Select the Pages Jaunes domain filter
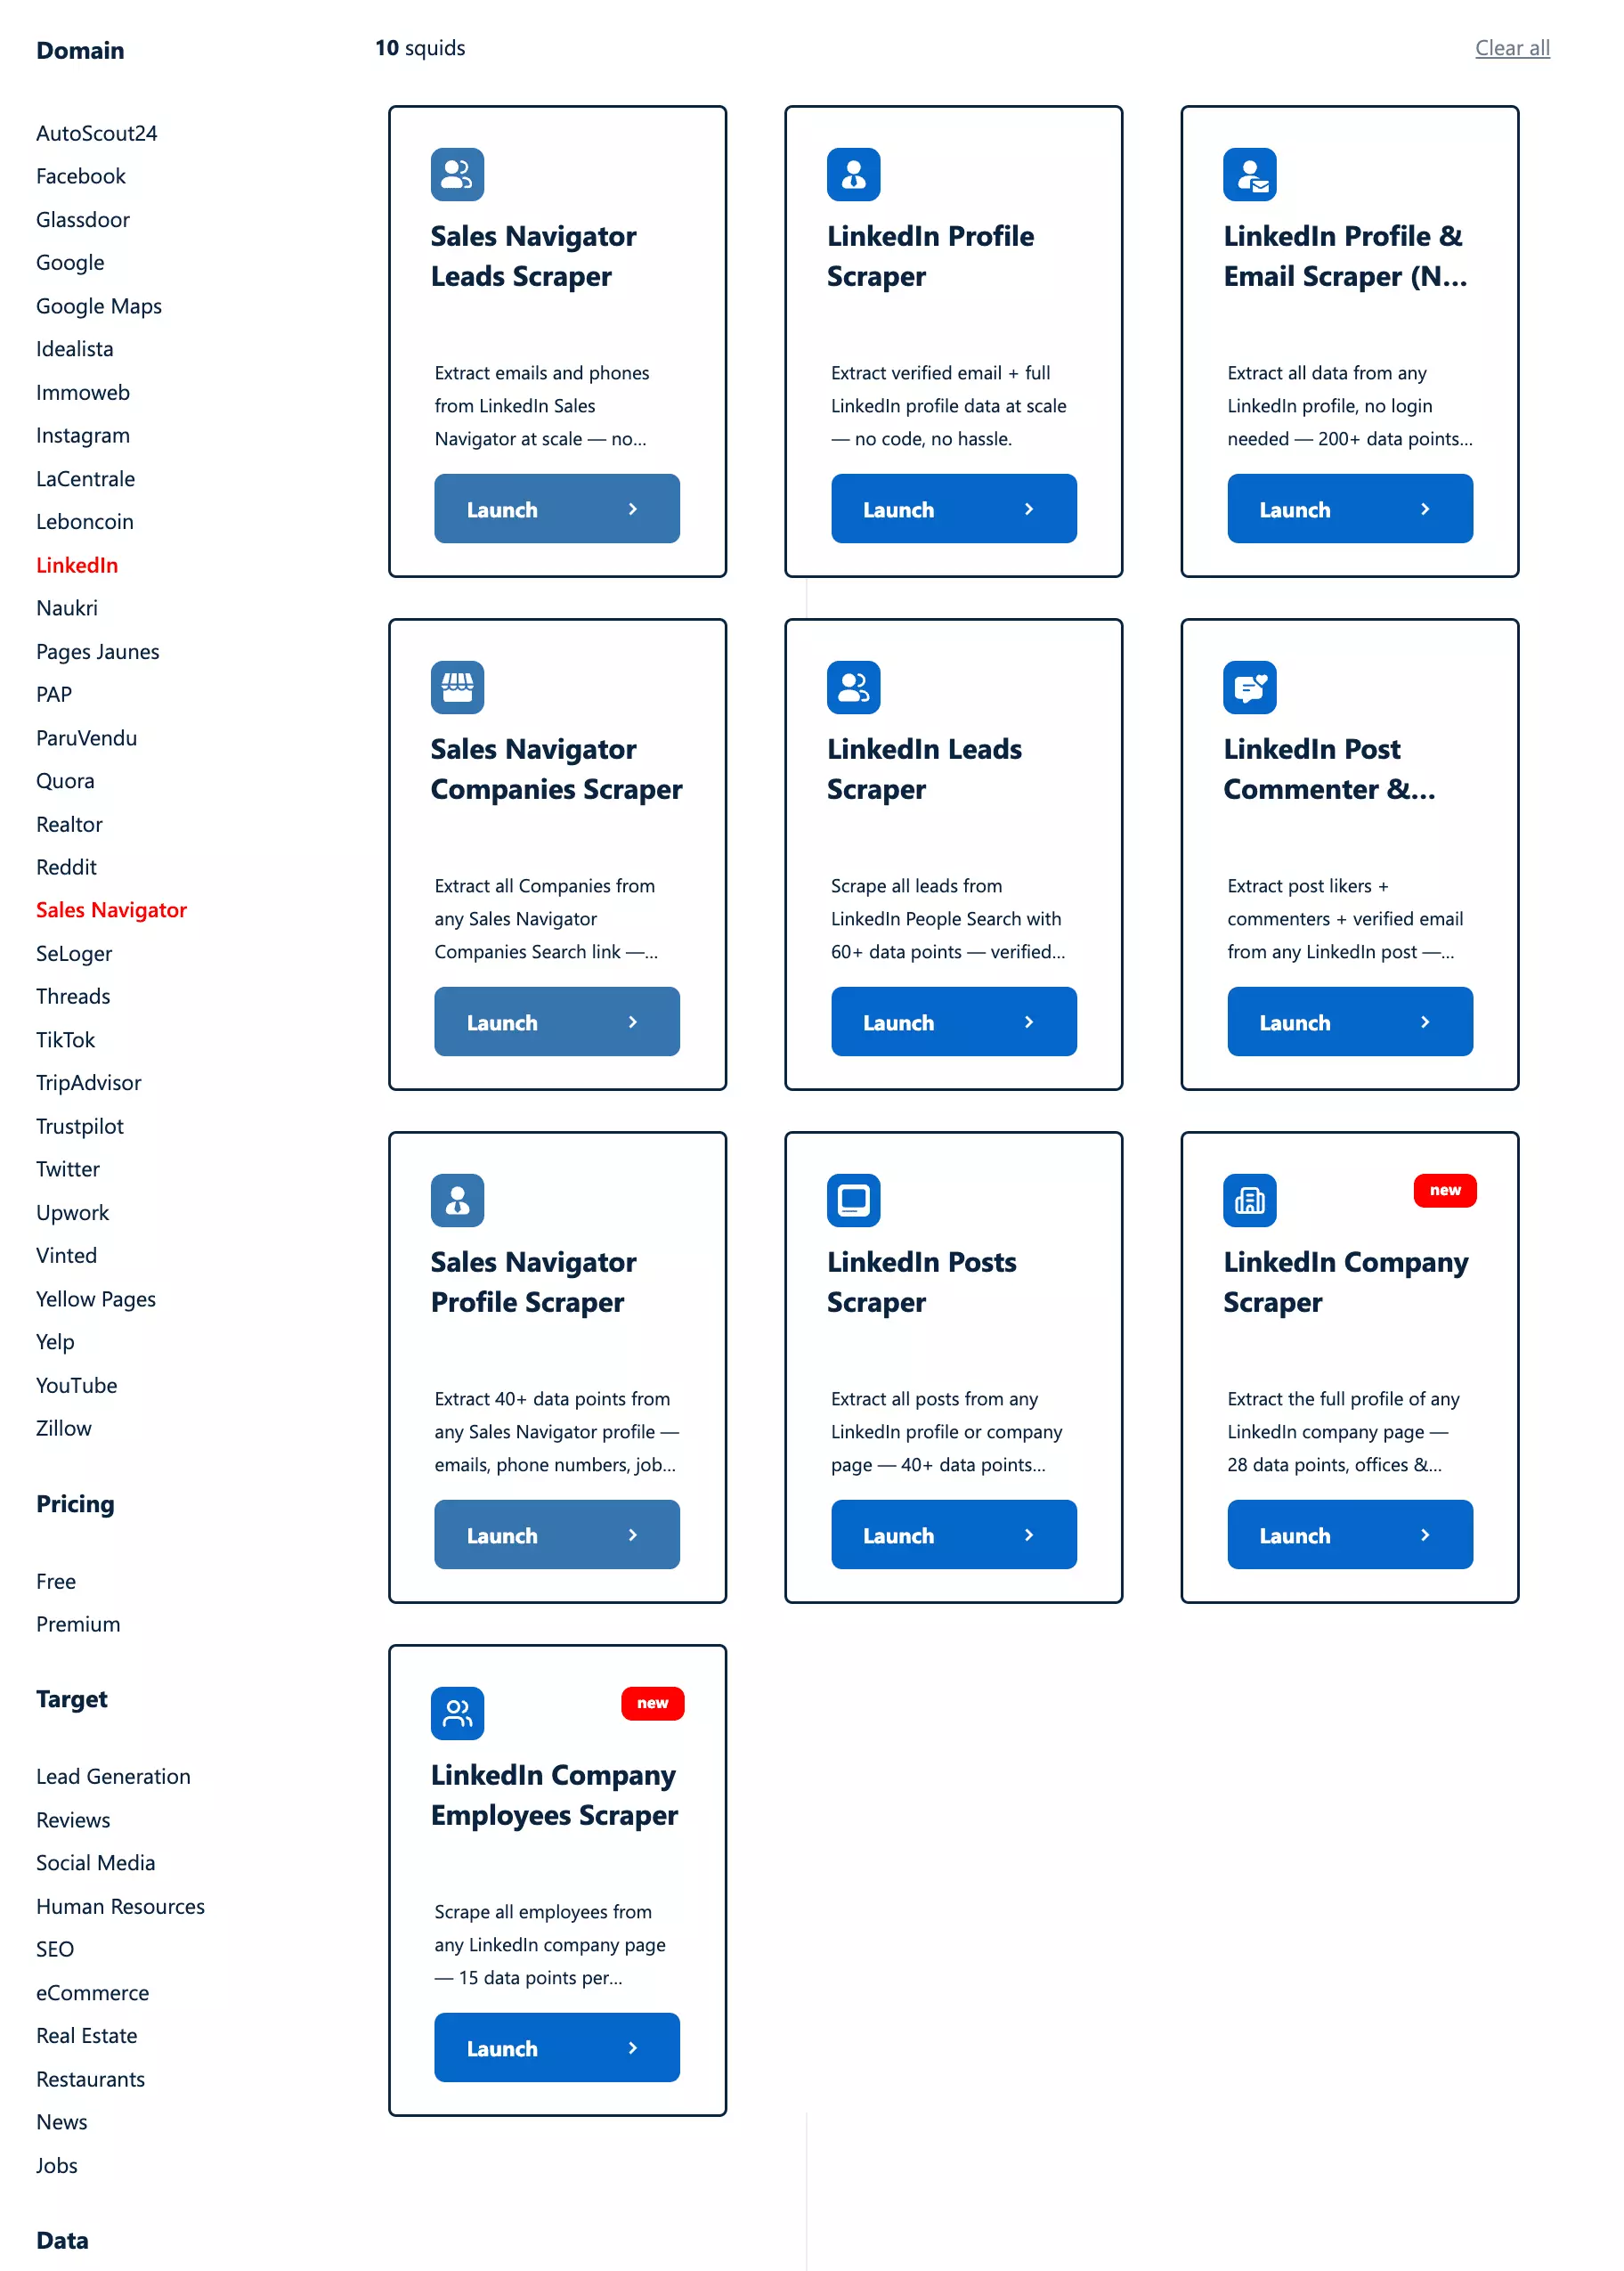The height and width of the screenshot is (2271, 1624). tap(98, 652)
